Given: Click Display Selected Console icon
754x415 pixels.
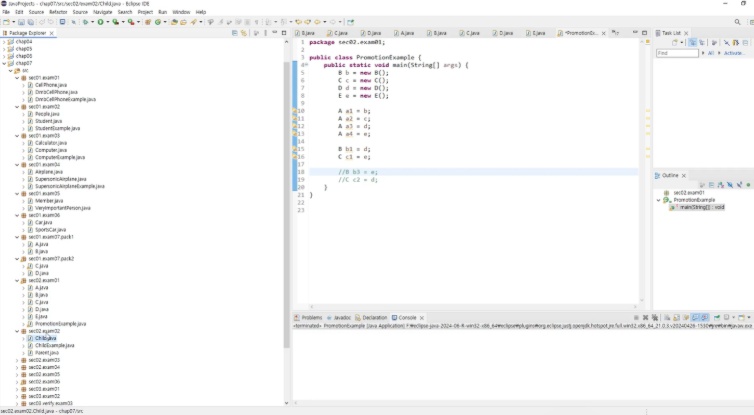Looking at the screenshot, I should pyautogui.click(x=727, y=318).
